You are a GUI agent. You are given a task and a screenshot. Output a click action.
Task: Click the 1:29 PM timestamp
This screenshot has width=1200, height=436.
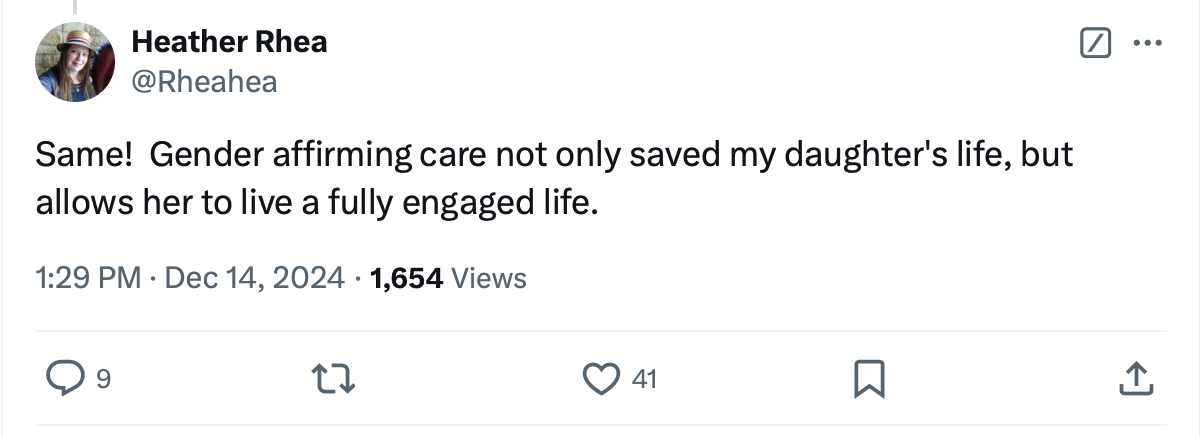click(x=87, y=278)
